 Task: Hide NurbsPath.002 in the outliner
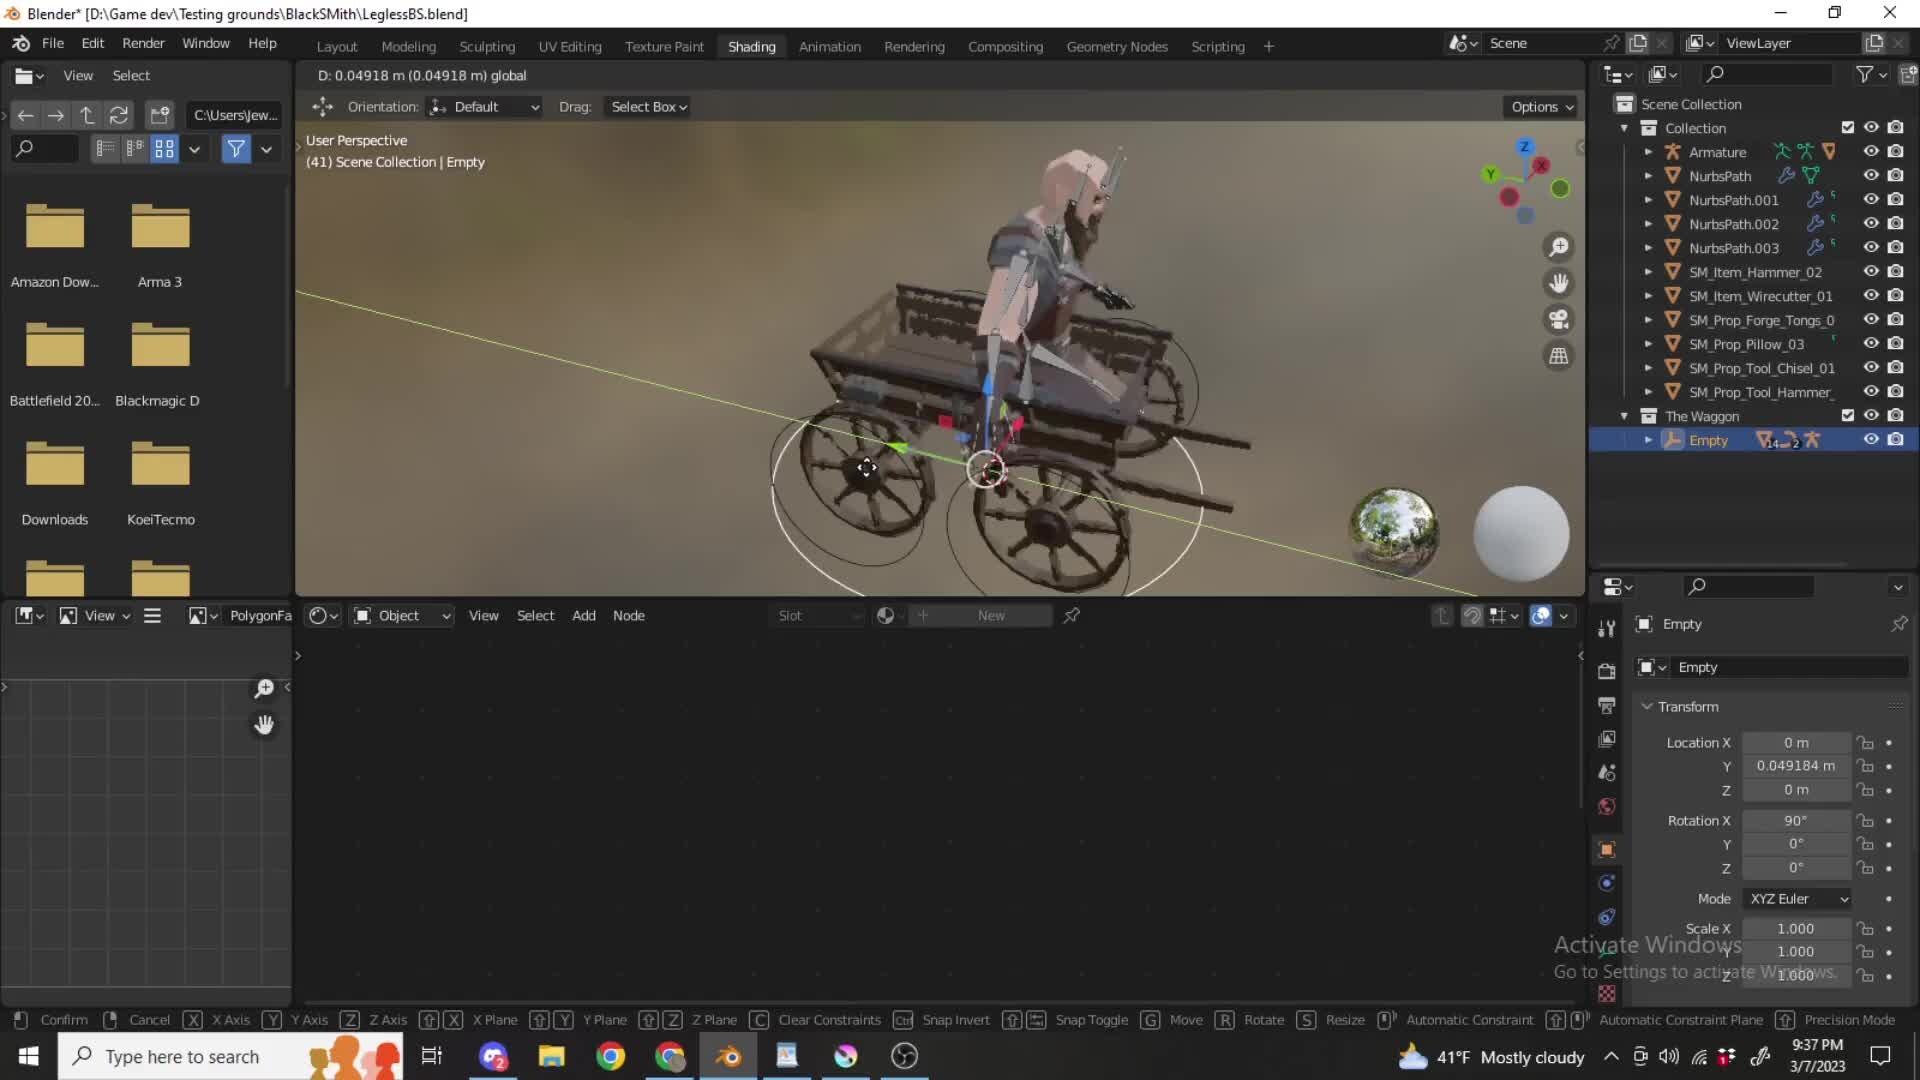(x=1871, y=223)
